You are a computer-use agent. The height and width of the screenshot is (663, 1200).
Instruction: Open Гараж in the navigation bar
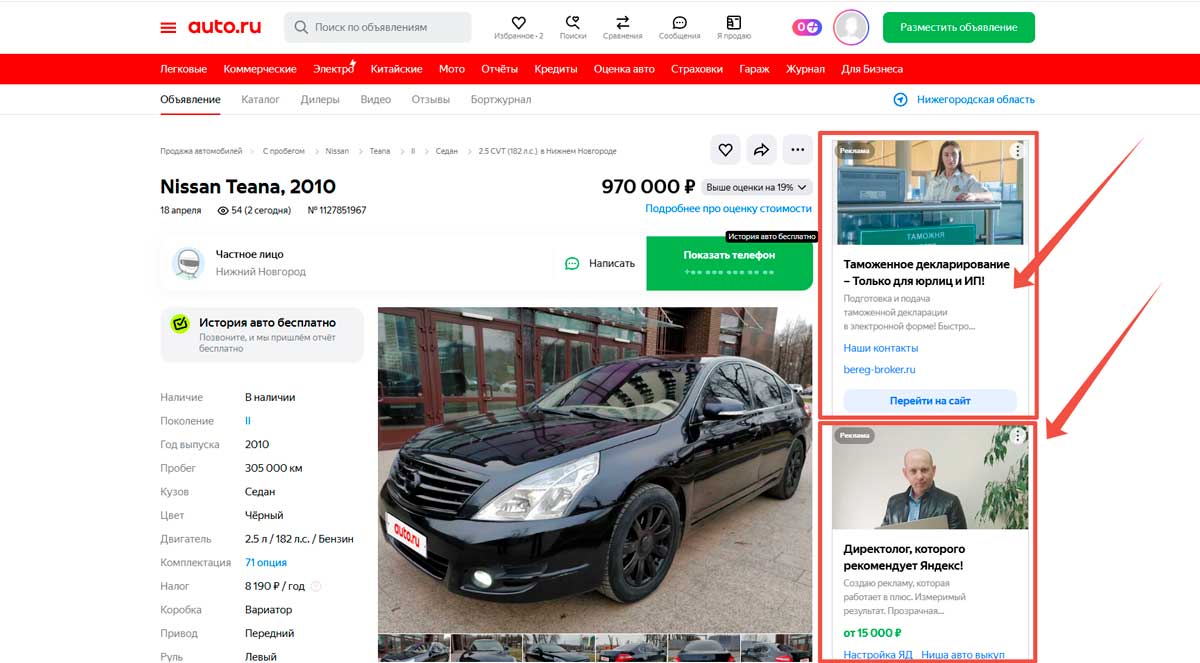[x=754, y=69]
